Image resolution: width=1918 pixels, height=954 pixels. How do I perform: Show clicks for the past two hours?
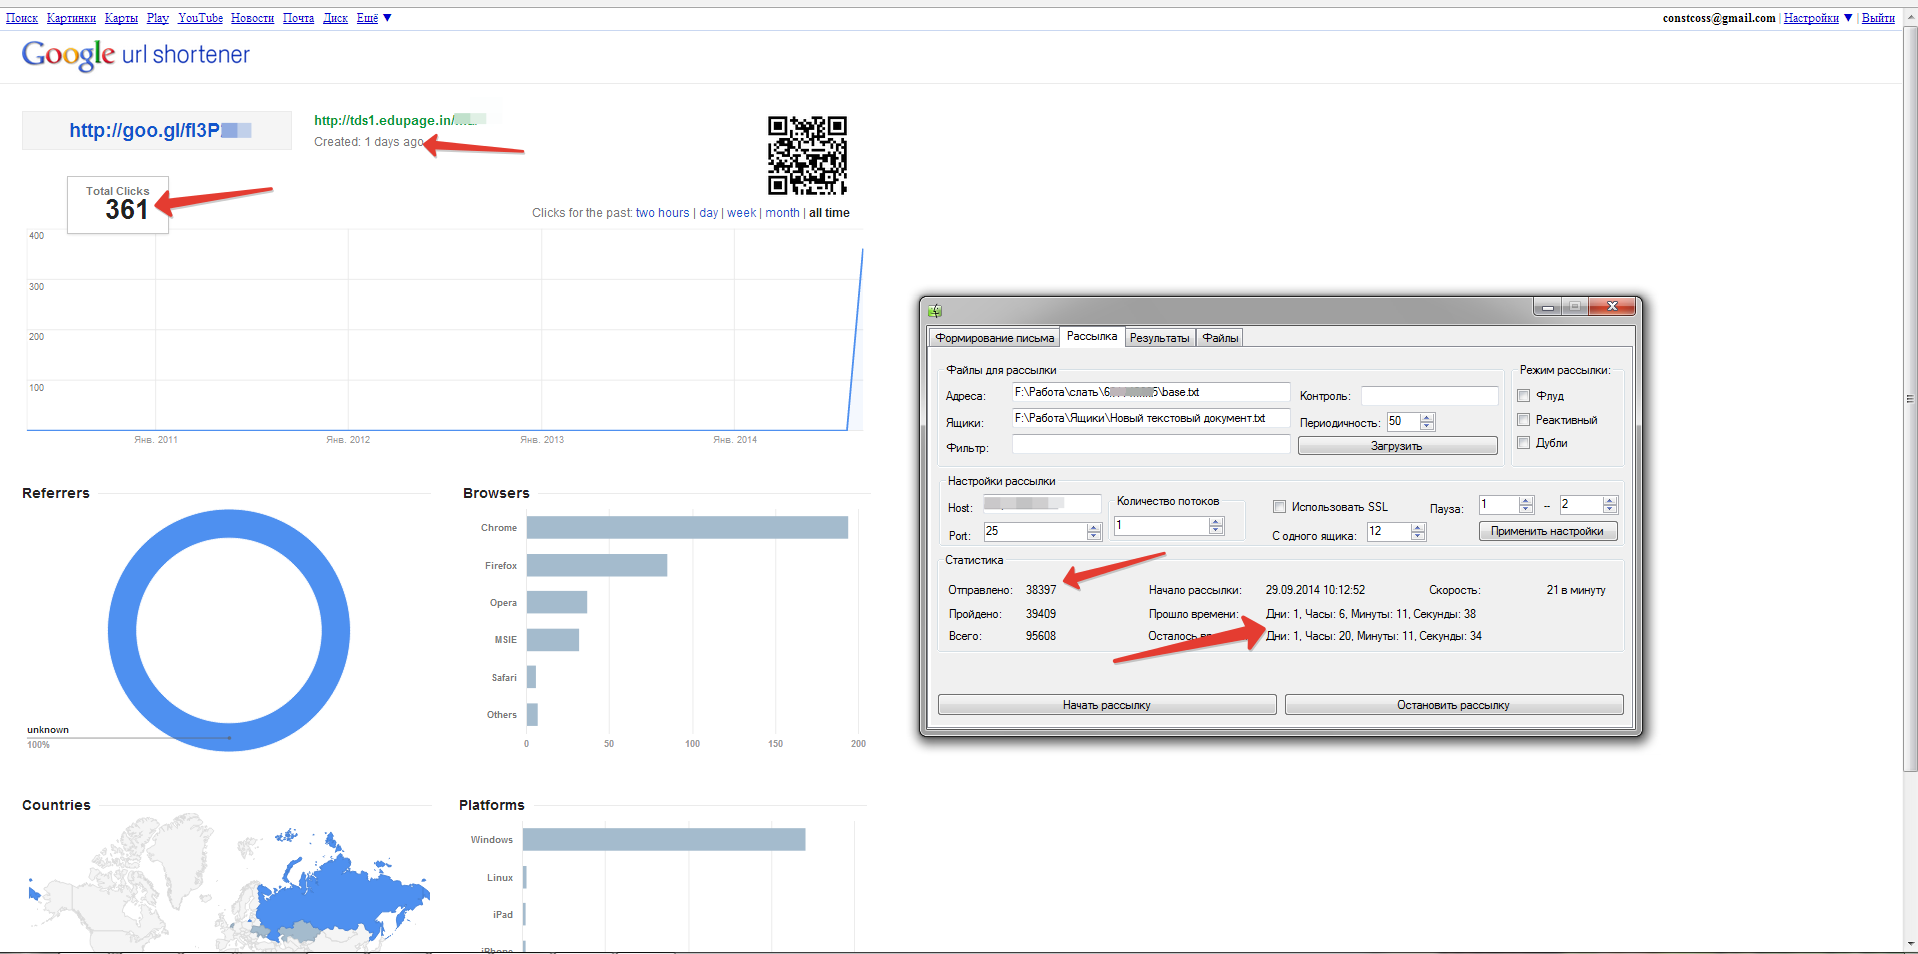click(x=662, y=213)
